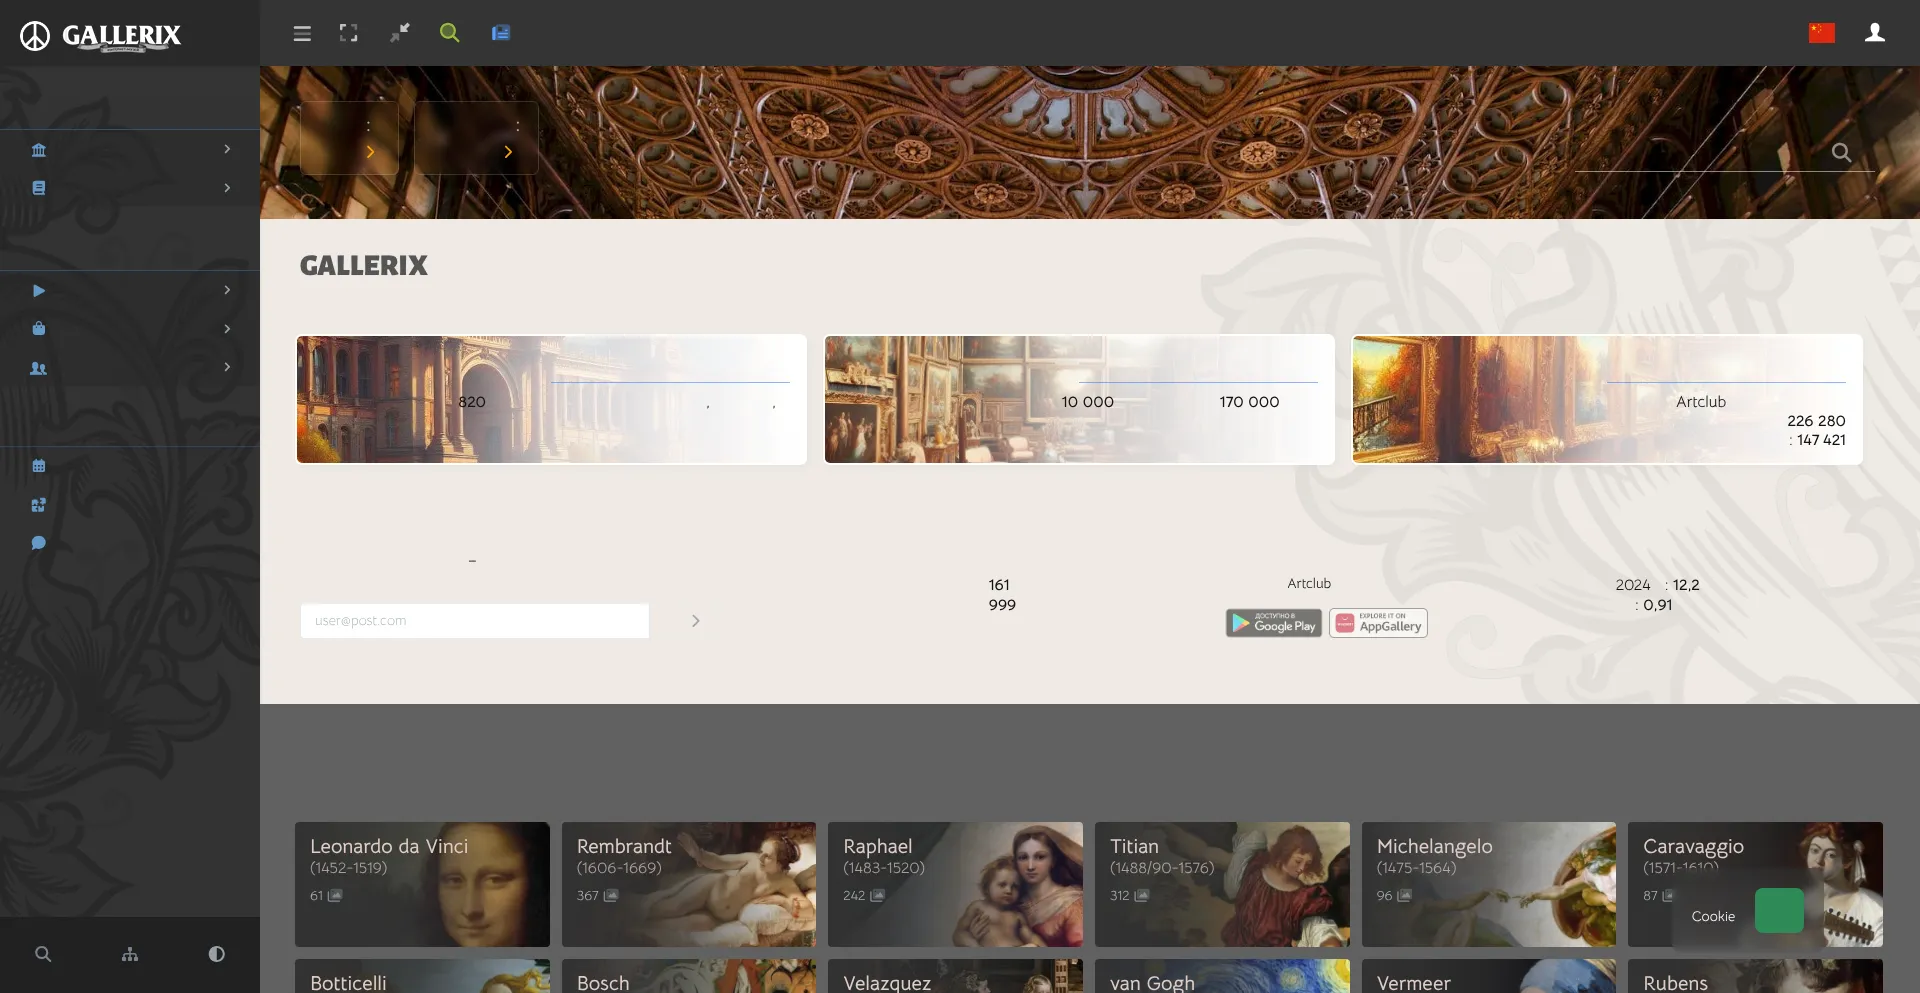Open search with the green magnifier icon
The width and height of the screenshot is (1920, 993).
click(x=450, y=33)
